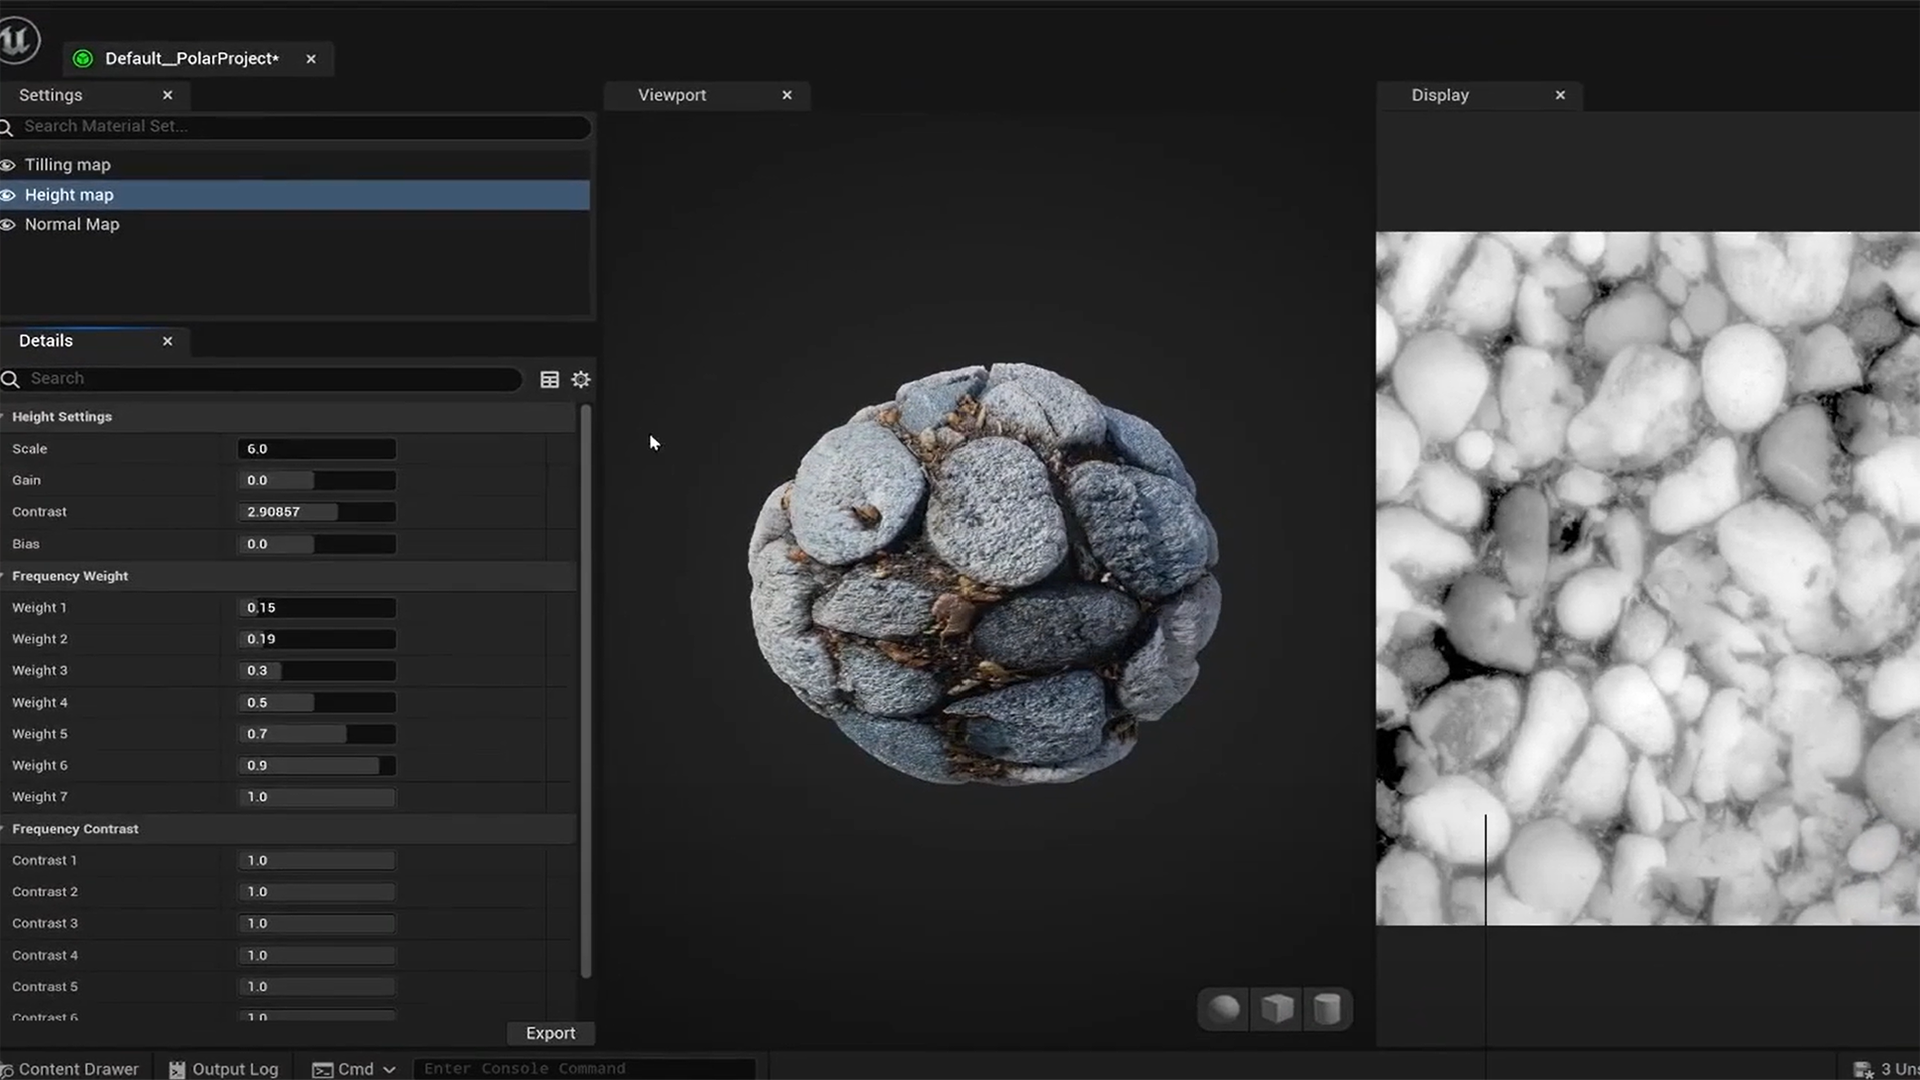Click the Export button
This screenshot has width=1920, height=1080.
(550, 1033)
